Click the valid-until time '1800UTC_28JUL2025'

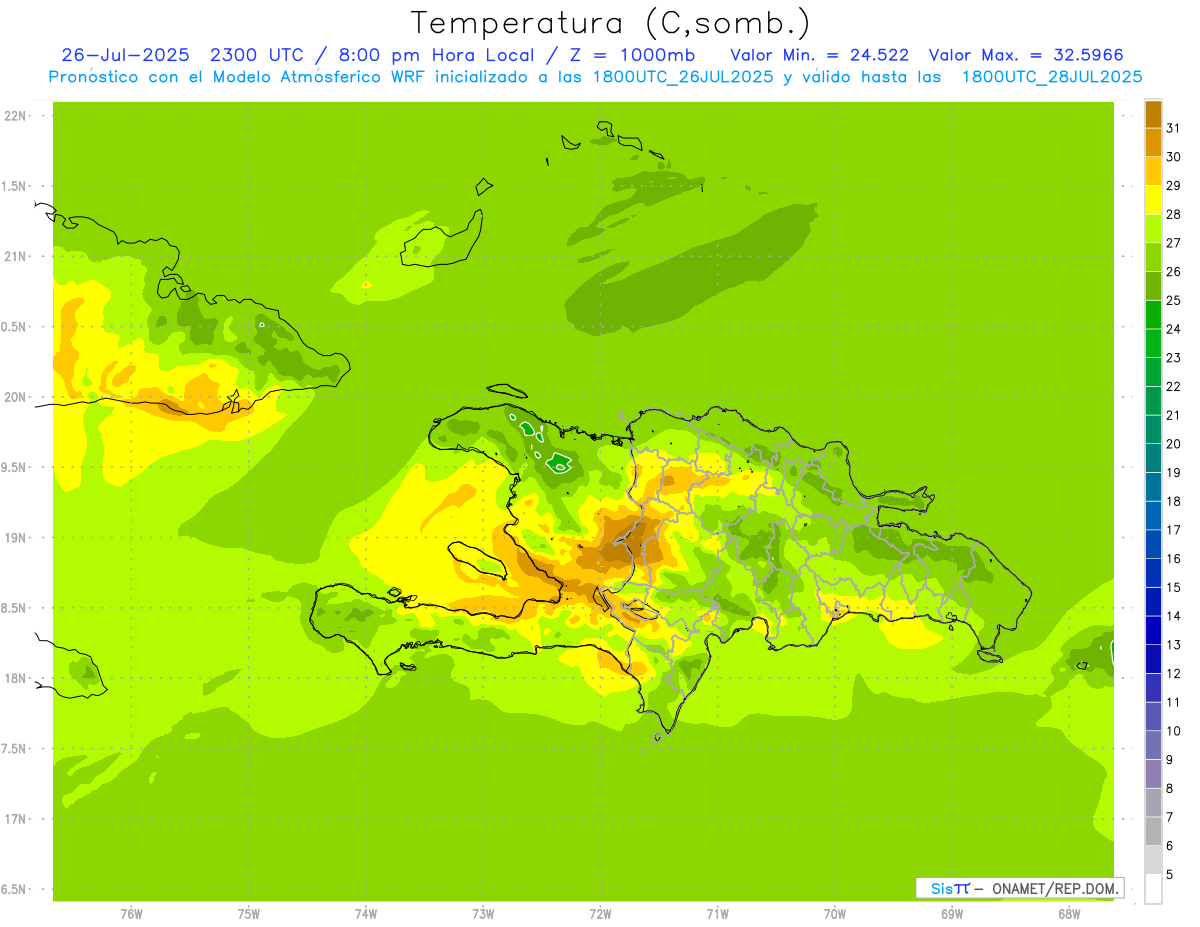pyautogui.click(x=1052, y=76)
